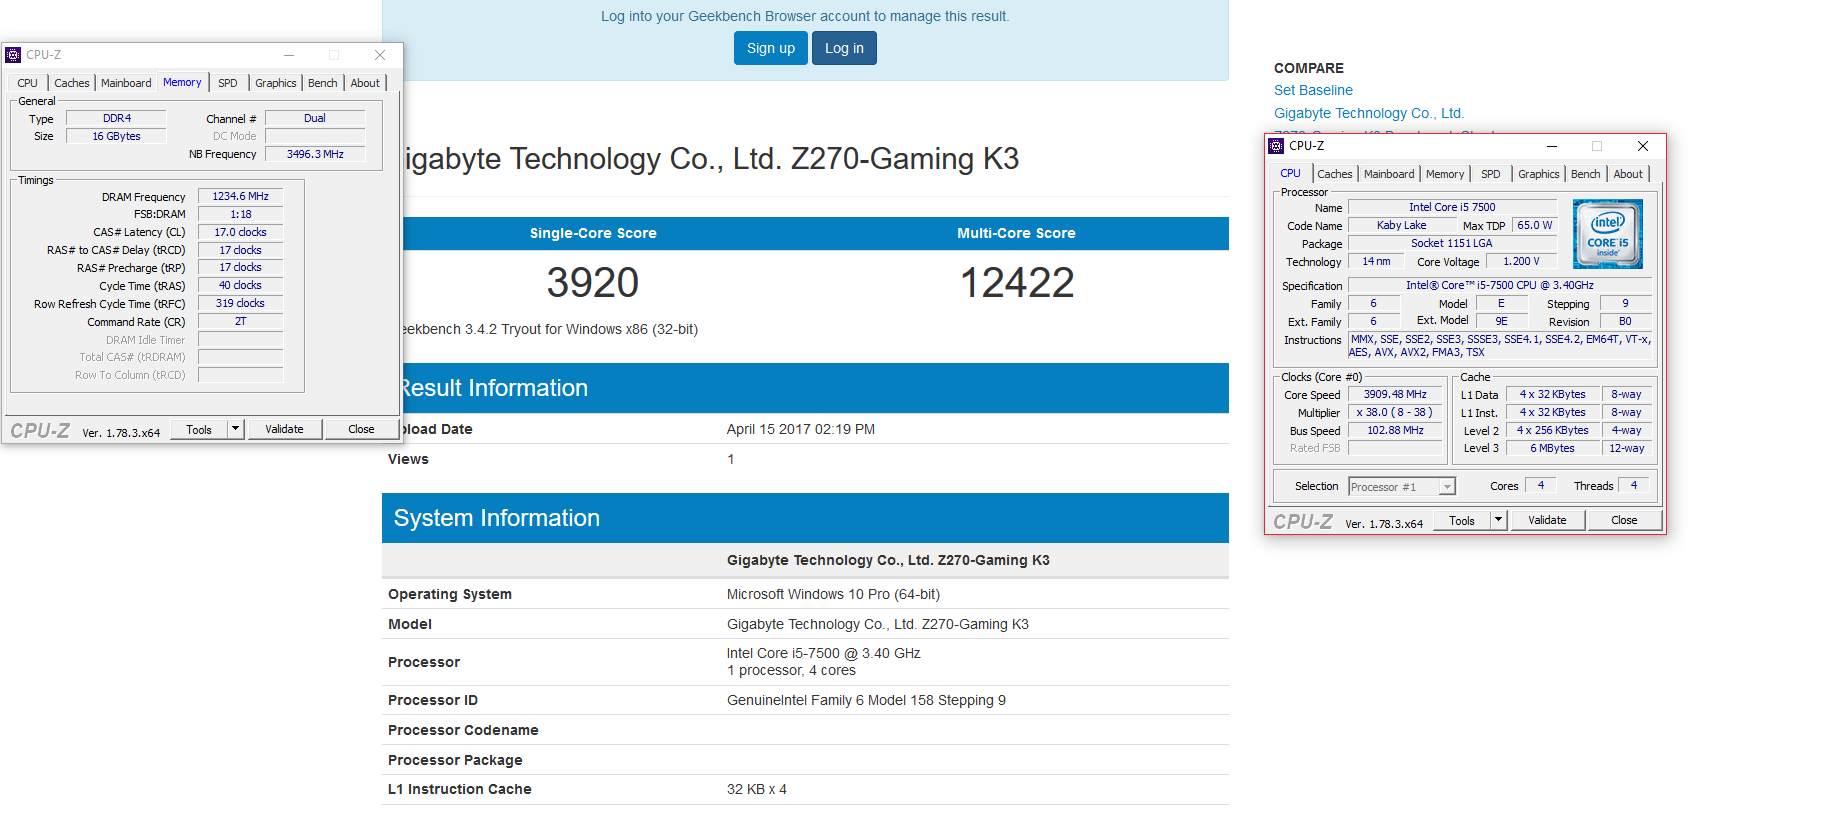Click the Bus Speed 102.88 MHz value
1839x813 pixels.
(x=1395, y=430)
